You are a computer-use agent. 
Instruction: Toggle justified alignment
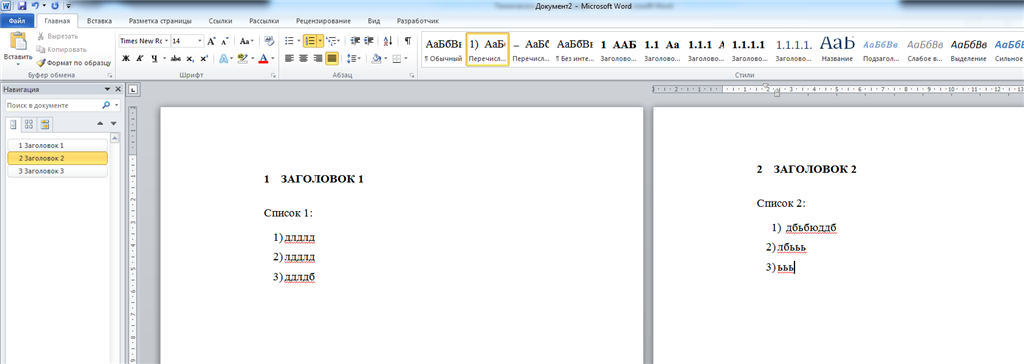tap(332, 59)
